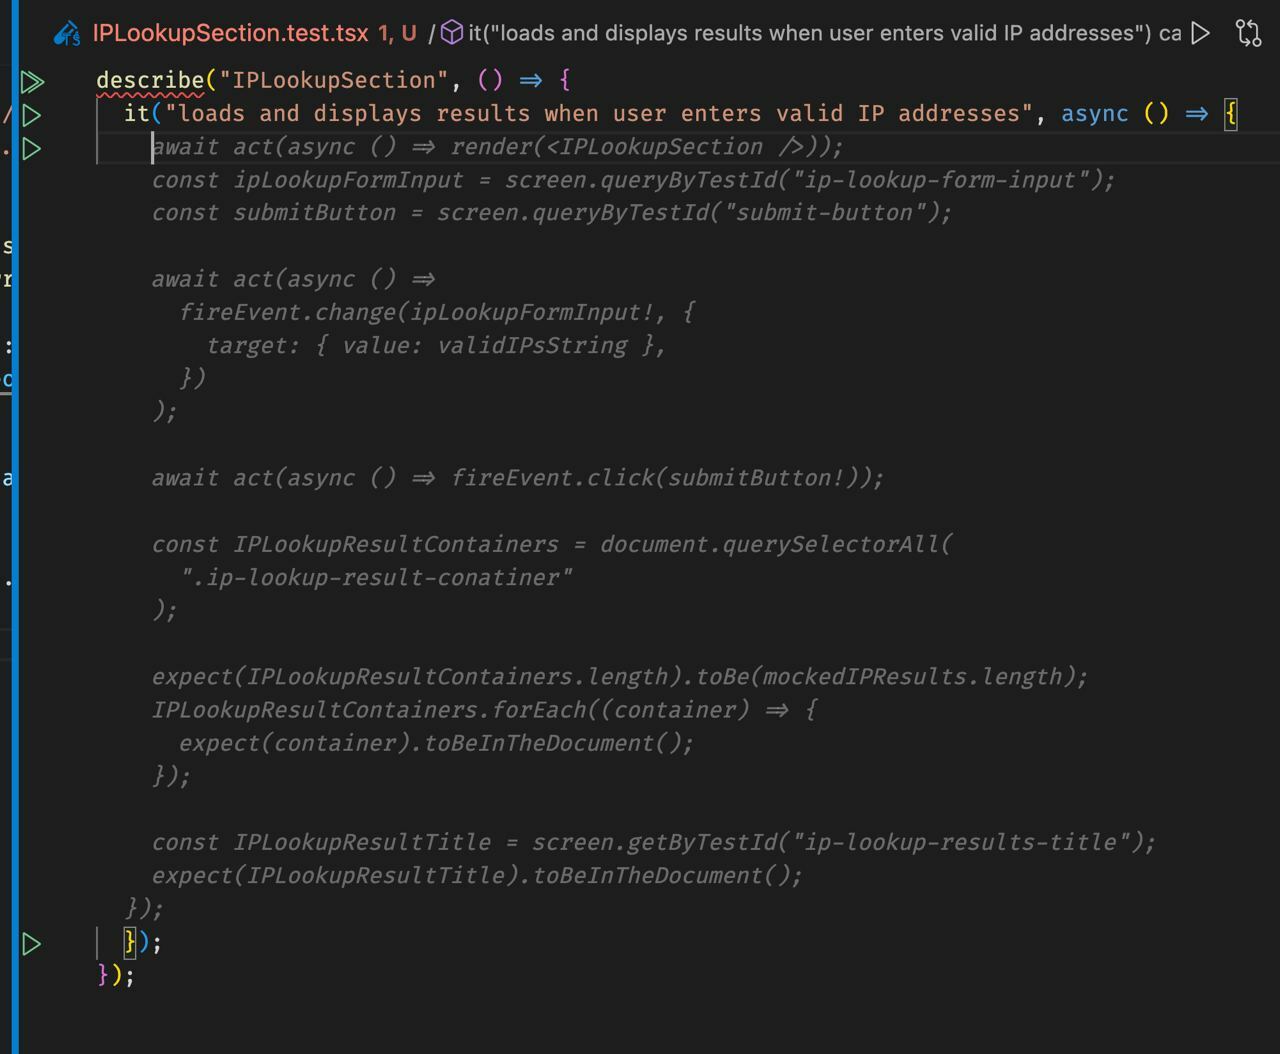
Task: Click the const IPLookupResultTitle line
Action: click(x=654, y=842)
